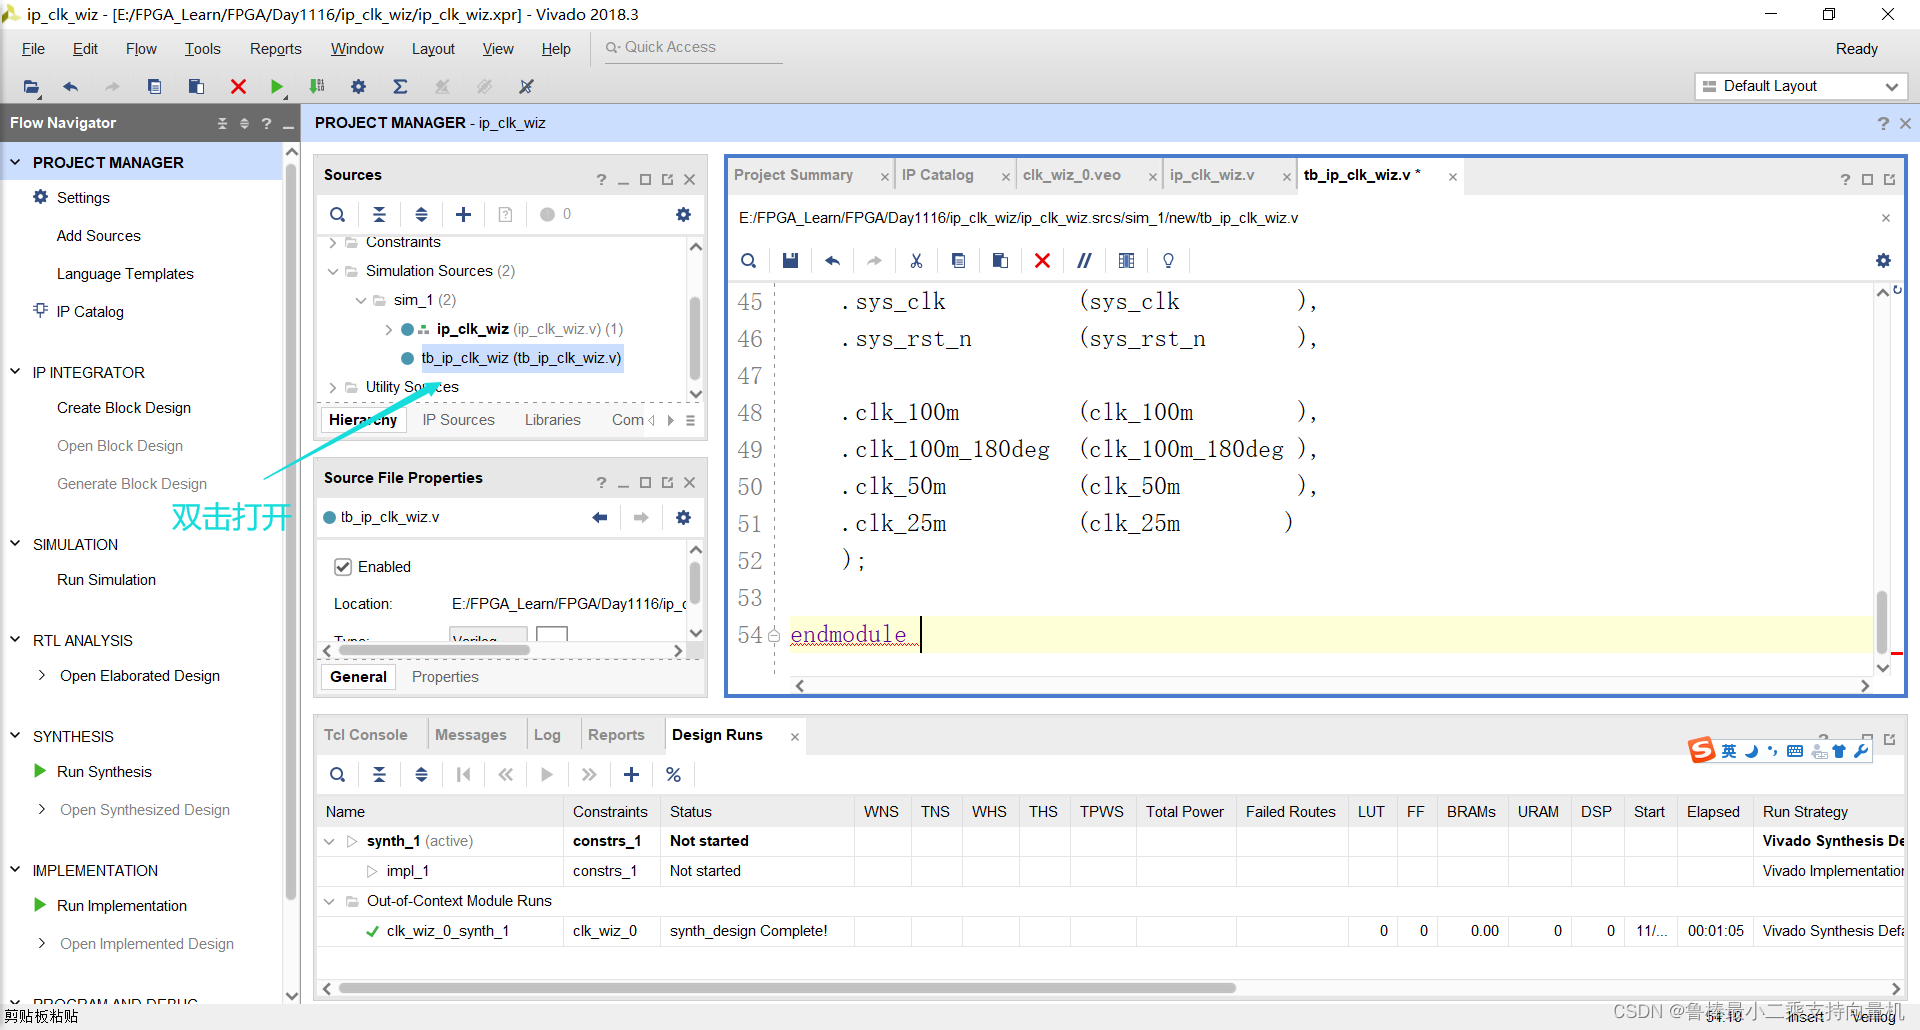Image resolution: width=1920 pixels, height=1030 pixels.
Task: Open the Messages tab
Action: pos(470,735)
